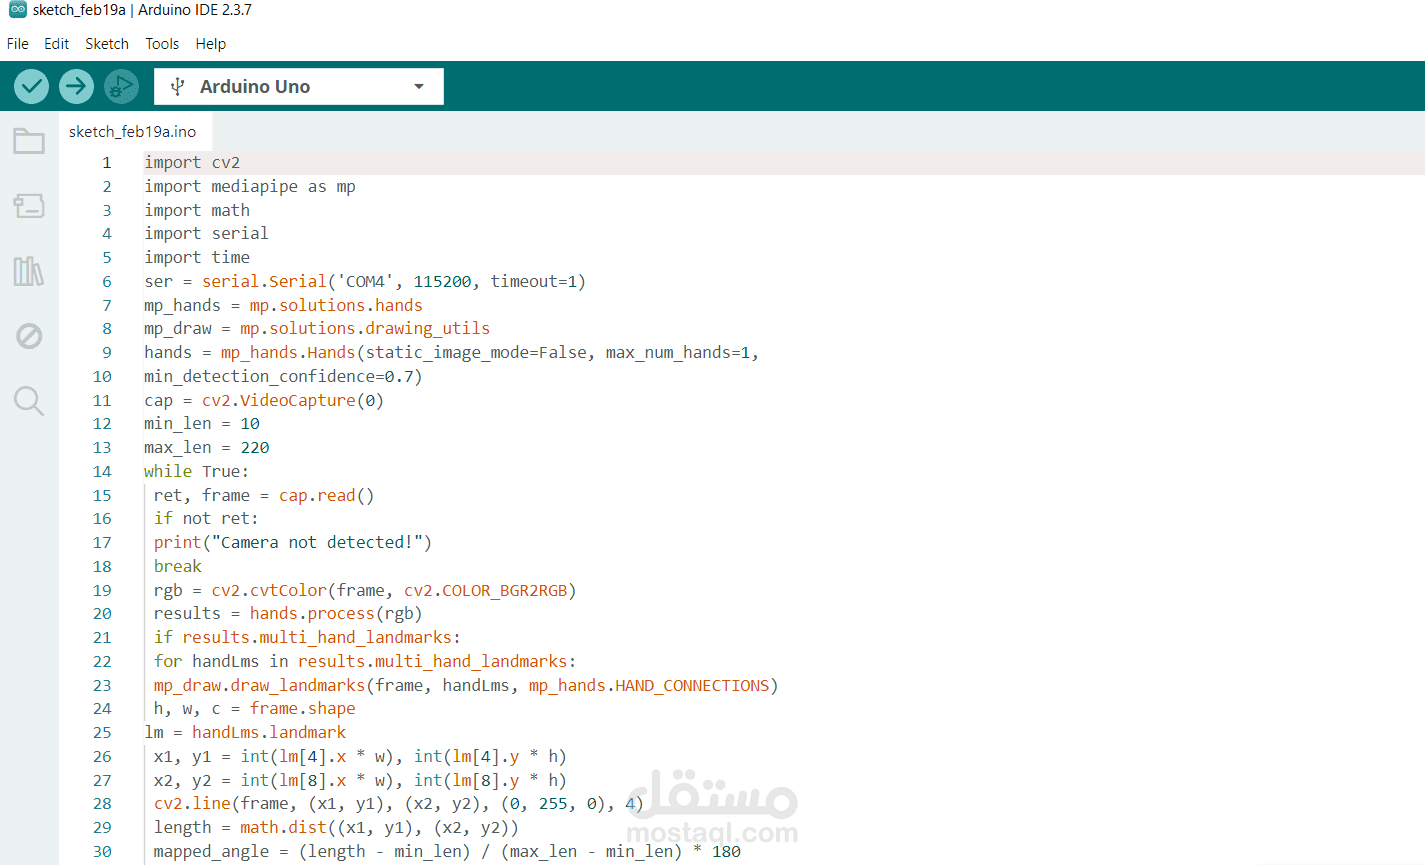The width and height of the screenshot is (1425, 865).
Task: Click the 'mp_hands = mp.solutions.hands' line
Action: (283, 306)
